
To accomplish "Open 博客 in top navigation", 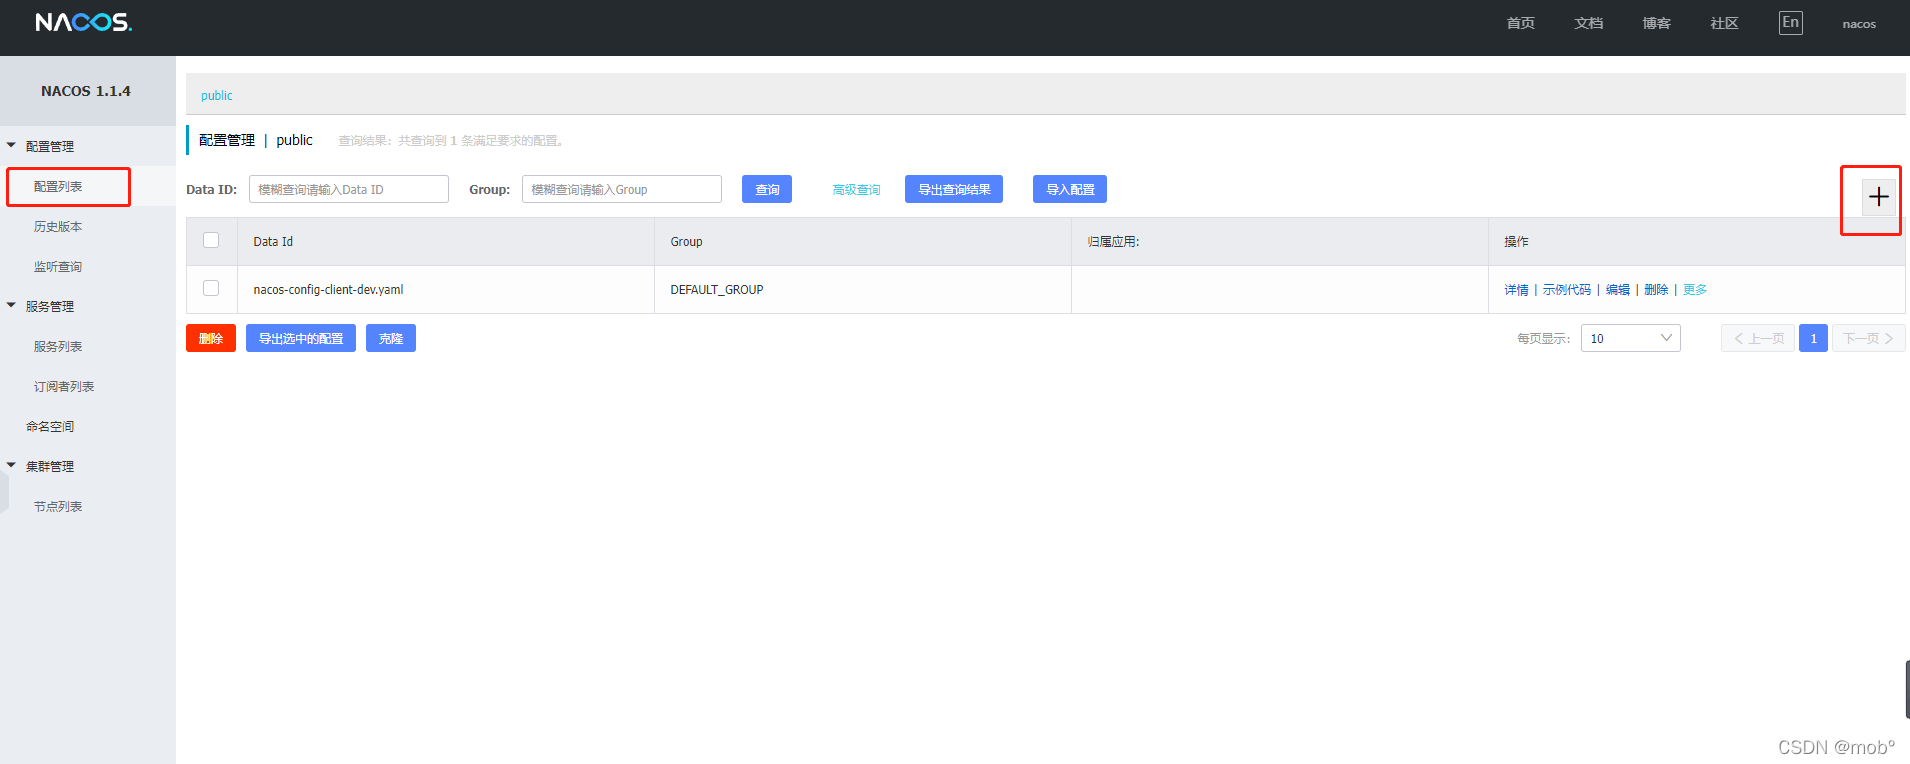I will click(1656, 23).
